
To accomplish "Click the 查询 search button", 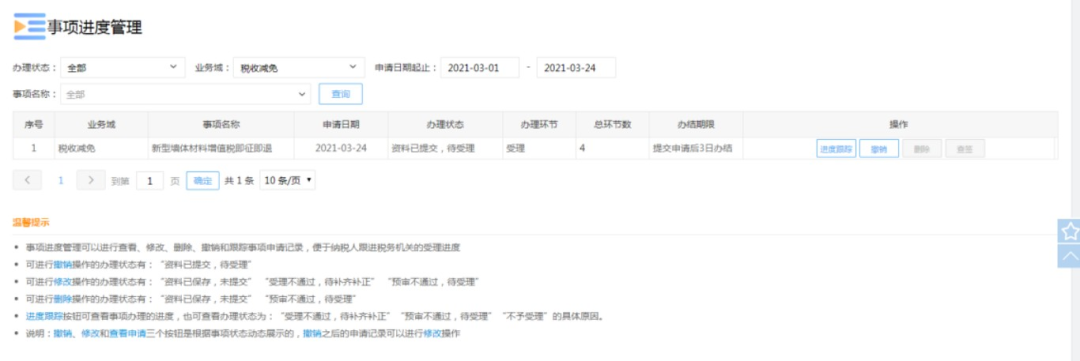I will [340, 94].
